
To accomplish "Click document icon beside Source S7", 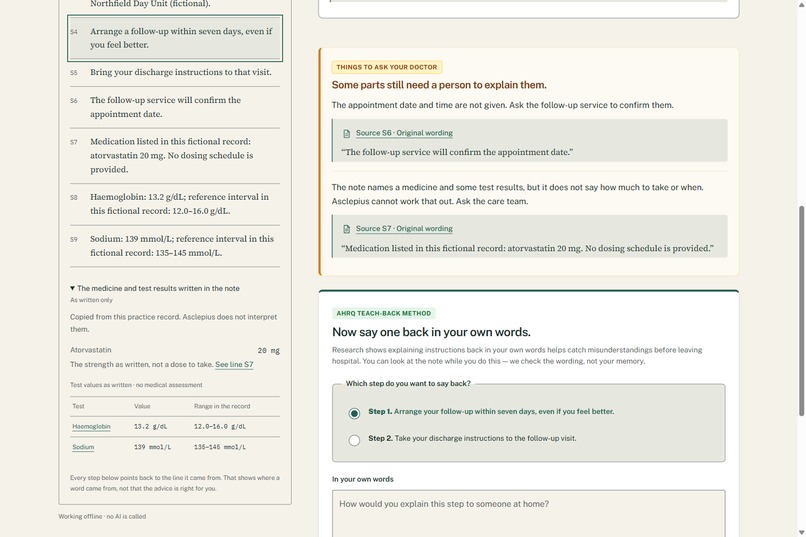I will pos(346,229).
